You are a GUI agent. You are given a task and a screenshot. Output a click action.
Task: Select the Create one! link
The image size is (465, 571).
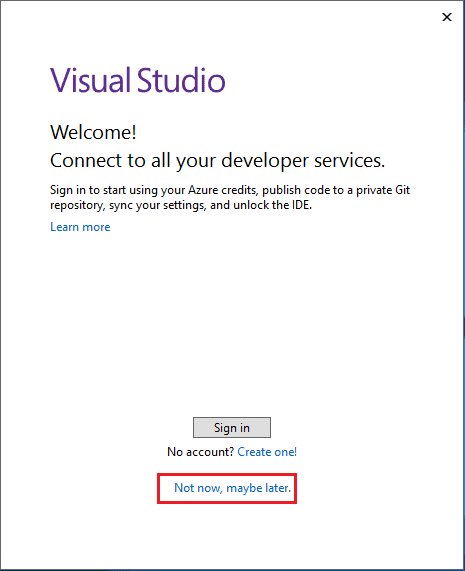coord(267,452)
